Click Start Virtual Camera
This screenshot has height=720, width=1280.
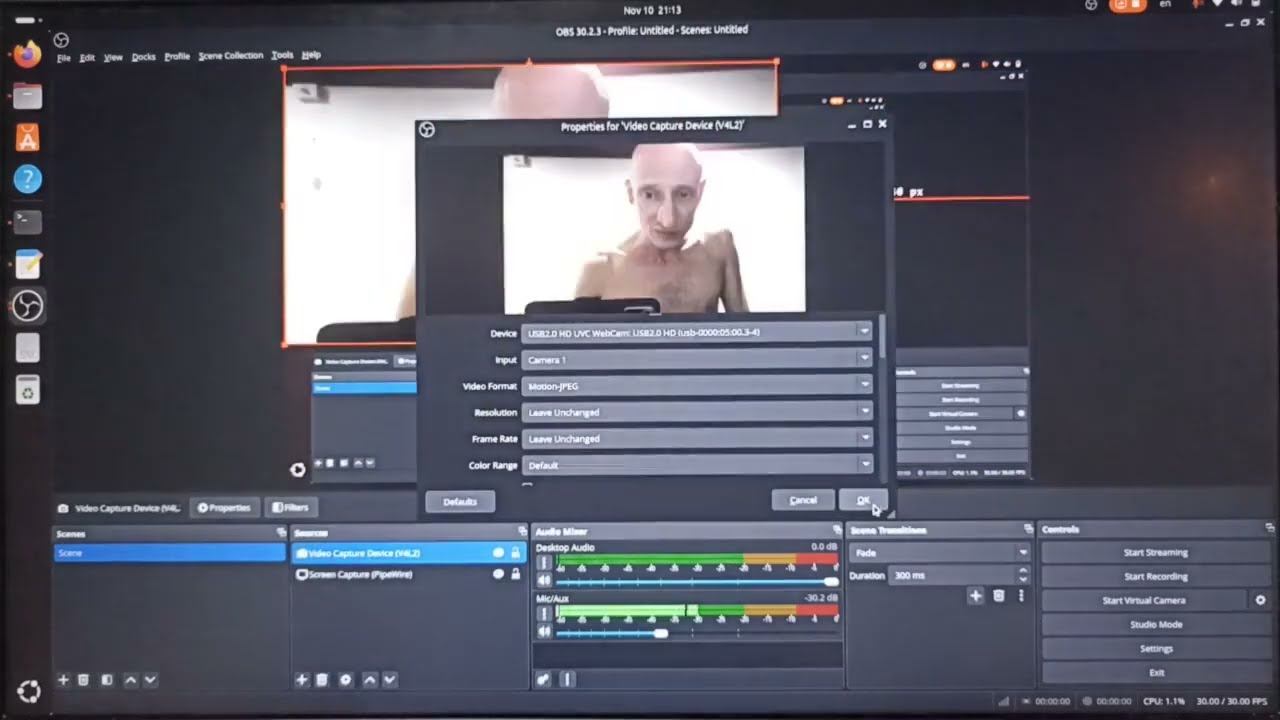[1144, 600]
